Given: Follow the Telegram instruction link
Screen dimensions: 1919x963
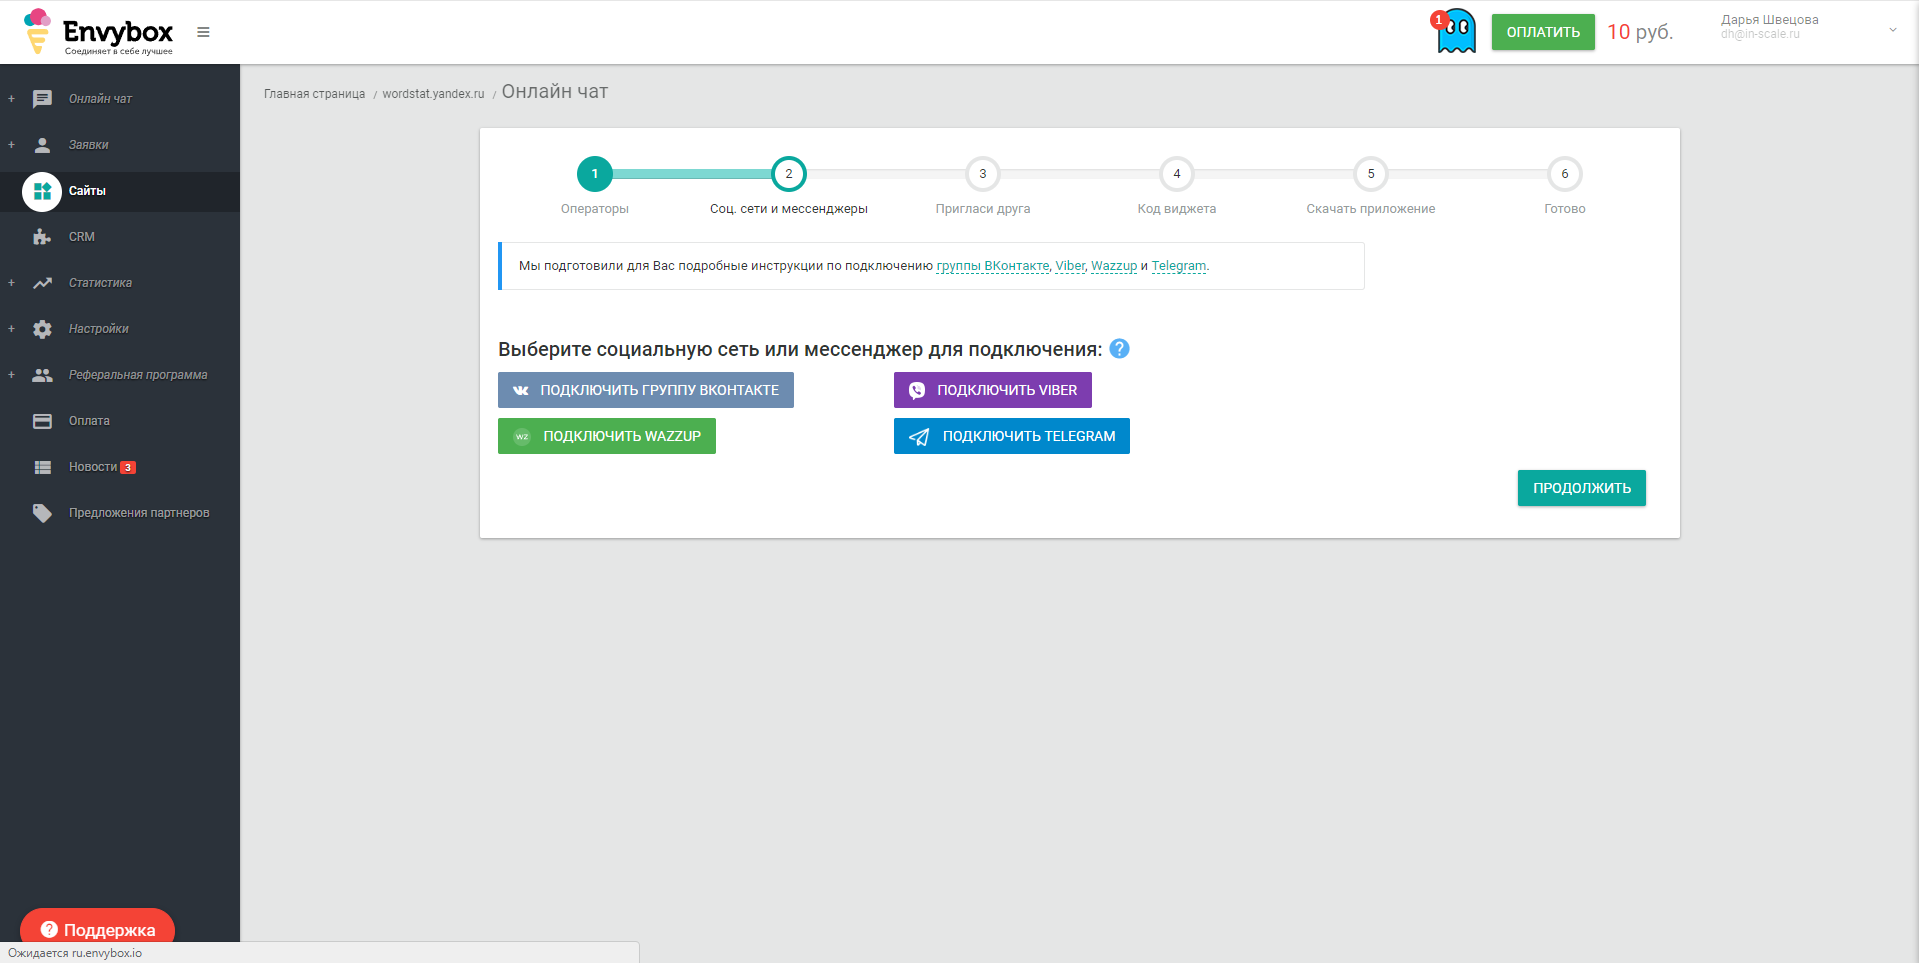Looking at the screenshot, I should pyautogui.click(x=1179, y=266).
